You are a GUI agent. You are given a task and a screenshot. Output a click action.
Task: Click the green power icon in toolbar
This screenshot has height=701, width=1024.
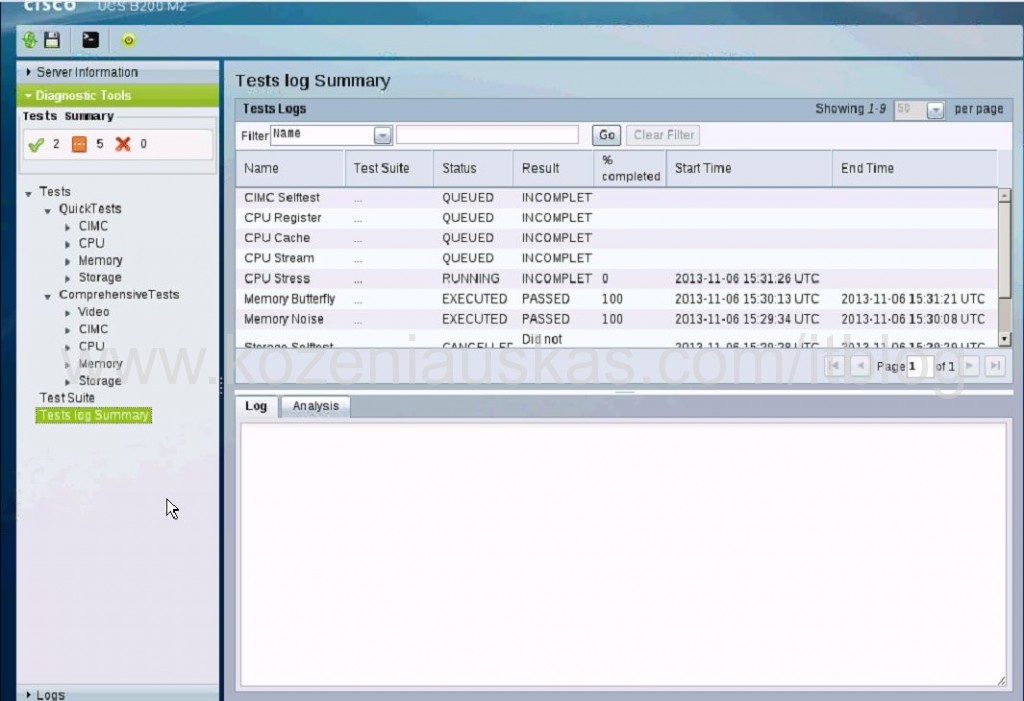(x=128, y=40)
